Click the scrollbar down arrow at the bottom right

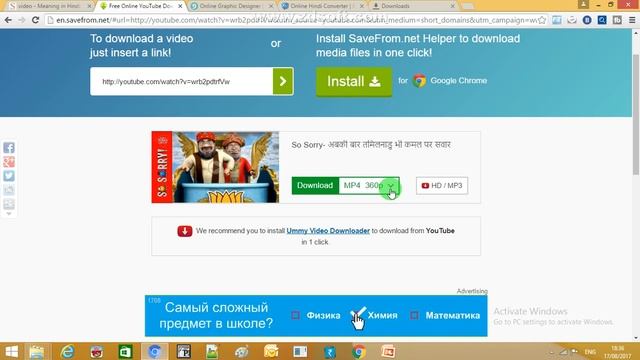(636, 338)
